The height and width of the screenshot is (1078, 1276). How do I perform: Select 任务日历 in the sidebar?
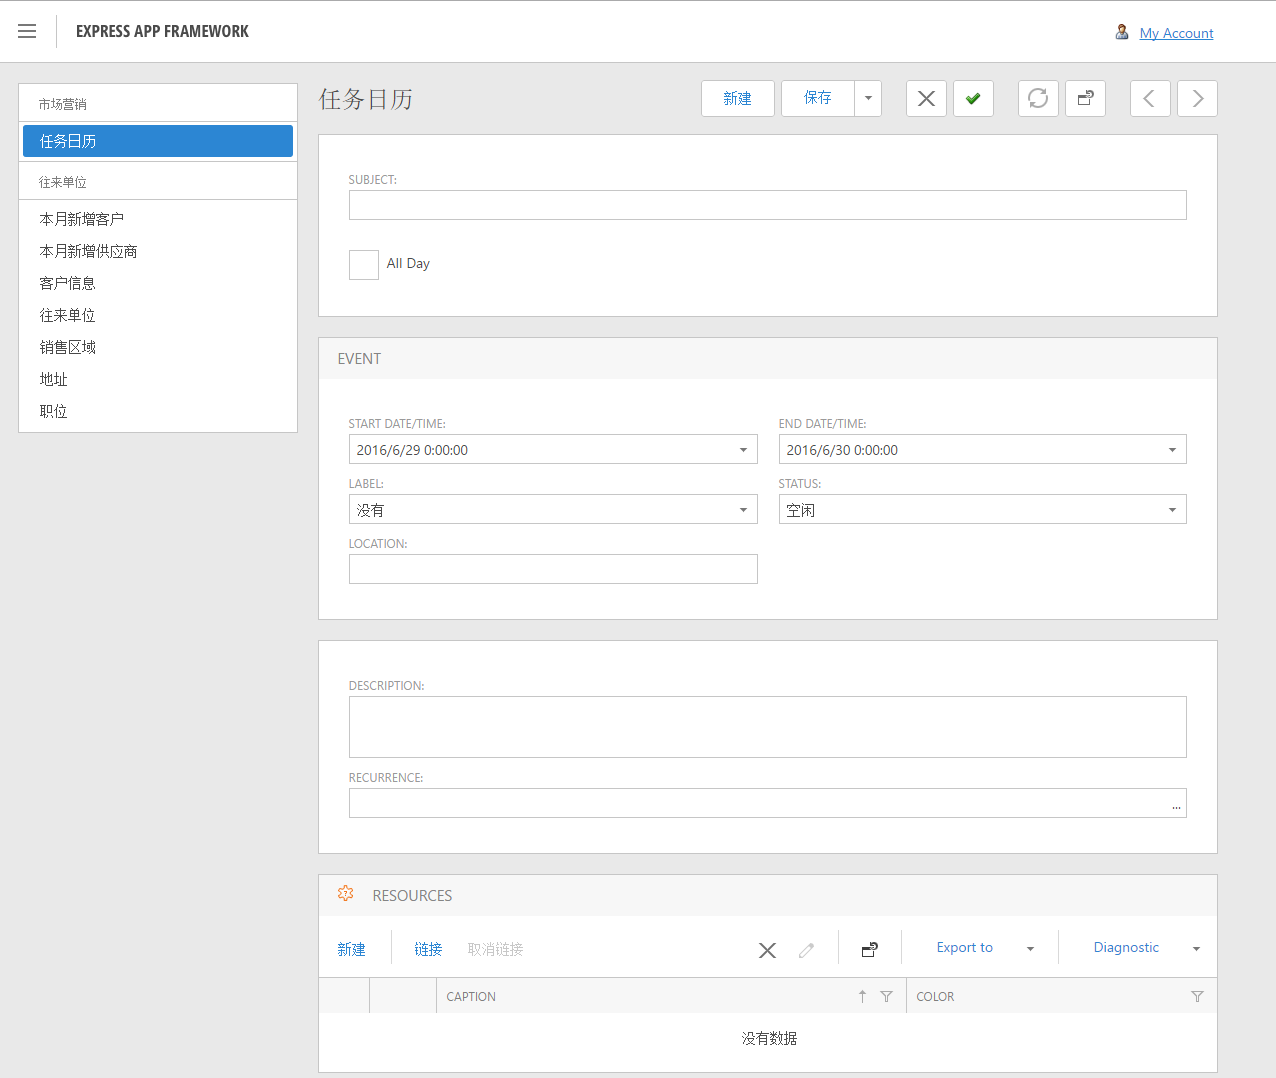pyautogui.click(x=158, y=141)
